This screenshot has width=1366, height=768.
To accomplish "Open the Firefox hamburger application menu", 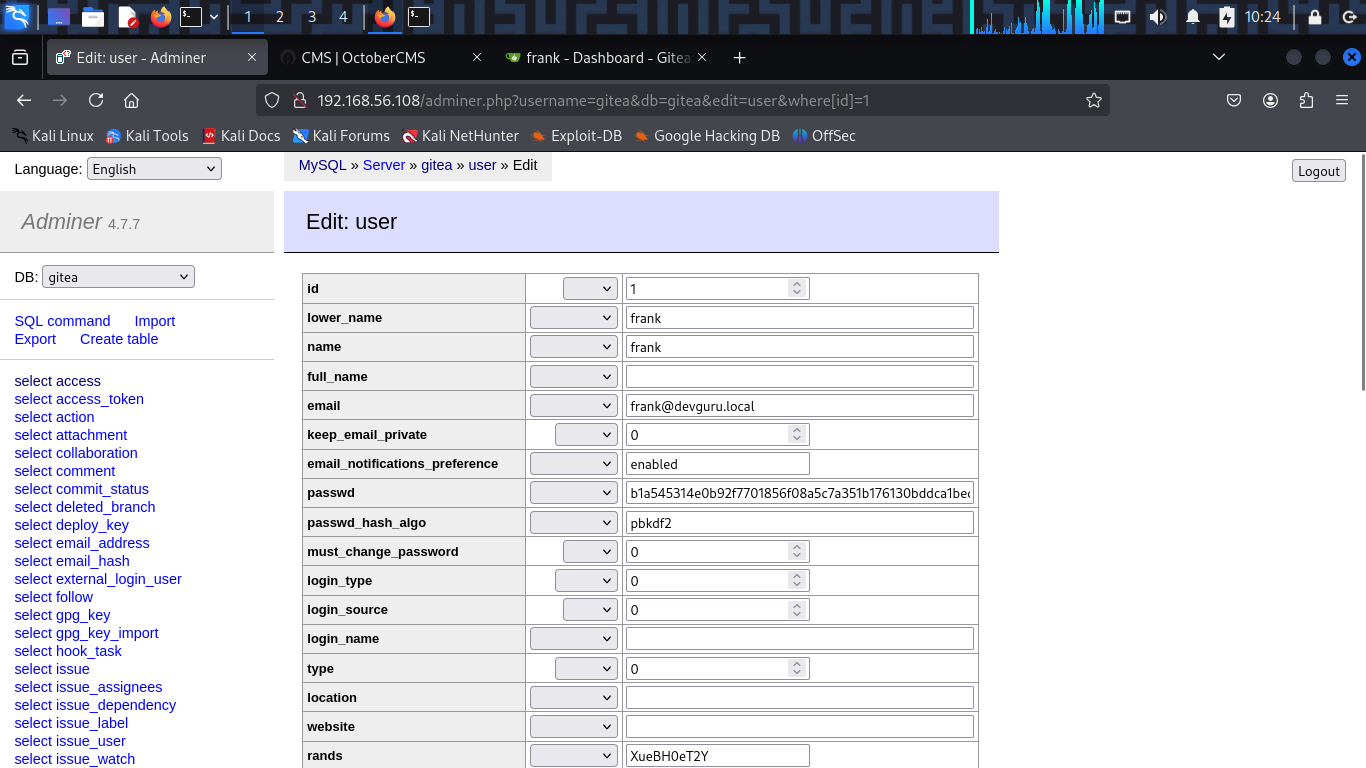I will tap(1342, 100).
